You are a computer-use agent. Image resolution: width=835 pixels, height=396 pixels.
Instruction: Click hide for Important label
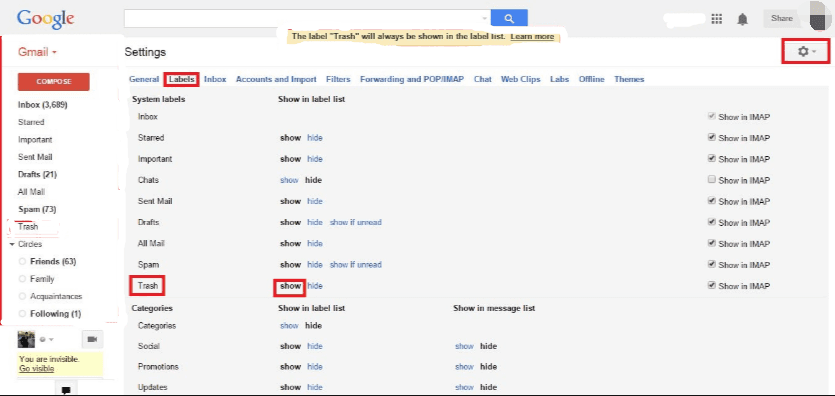[x=315, y=159]
